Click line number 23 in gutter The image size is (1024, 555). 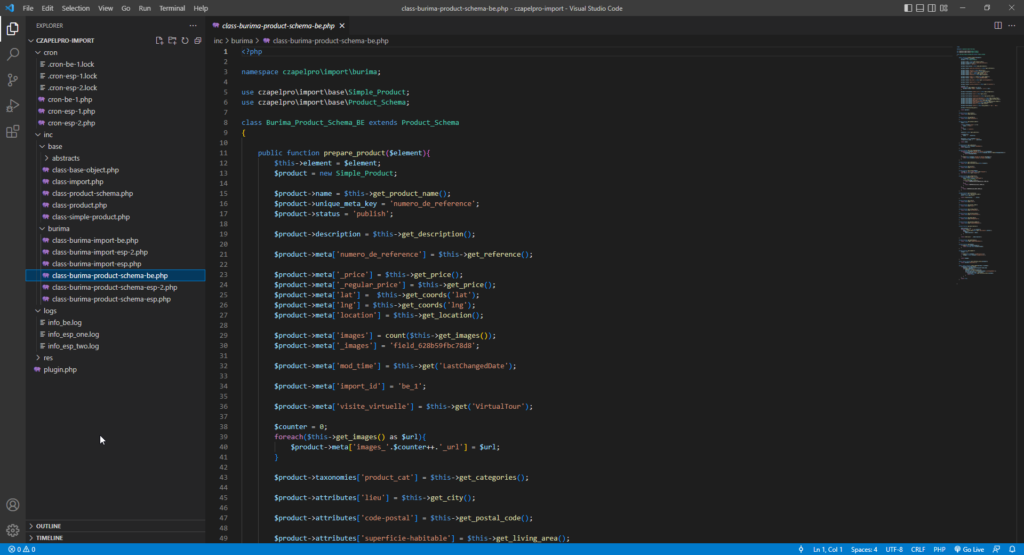223,275
